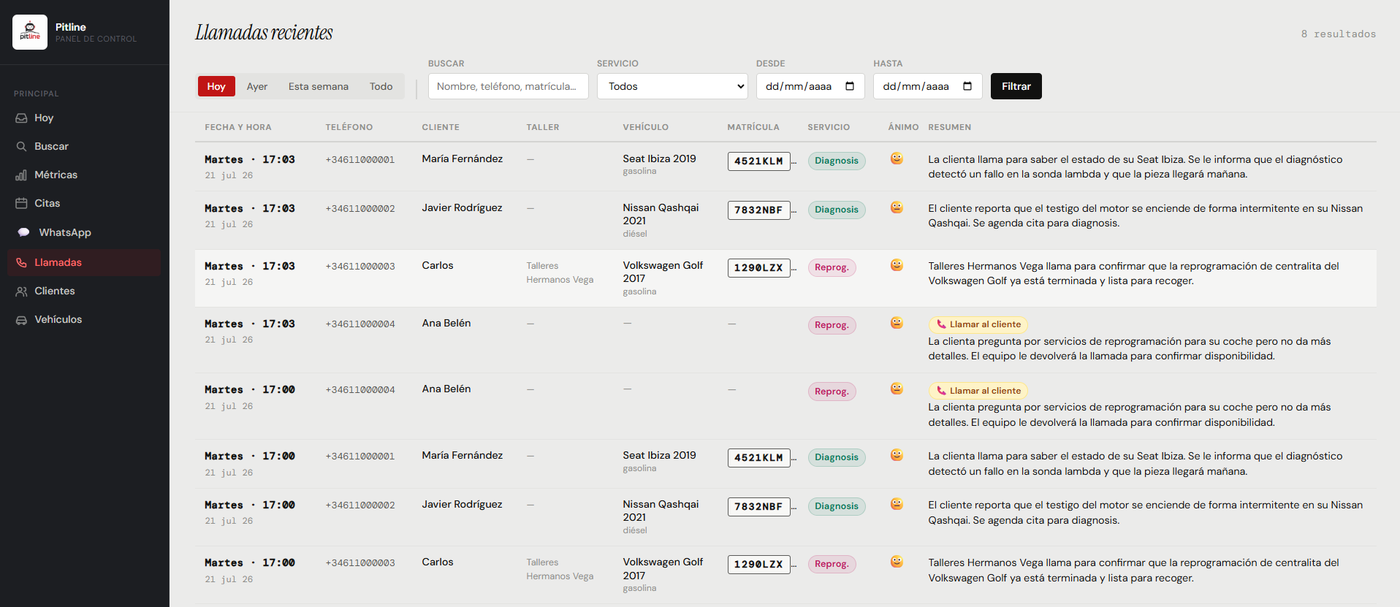Click mood emoji for Javier Rodríguez 17:03 call

point(897,208)
